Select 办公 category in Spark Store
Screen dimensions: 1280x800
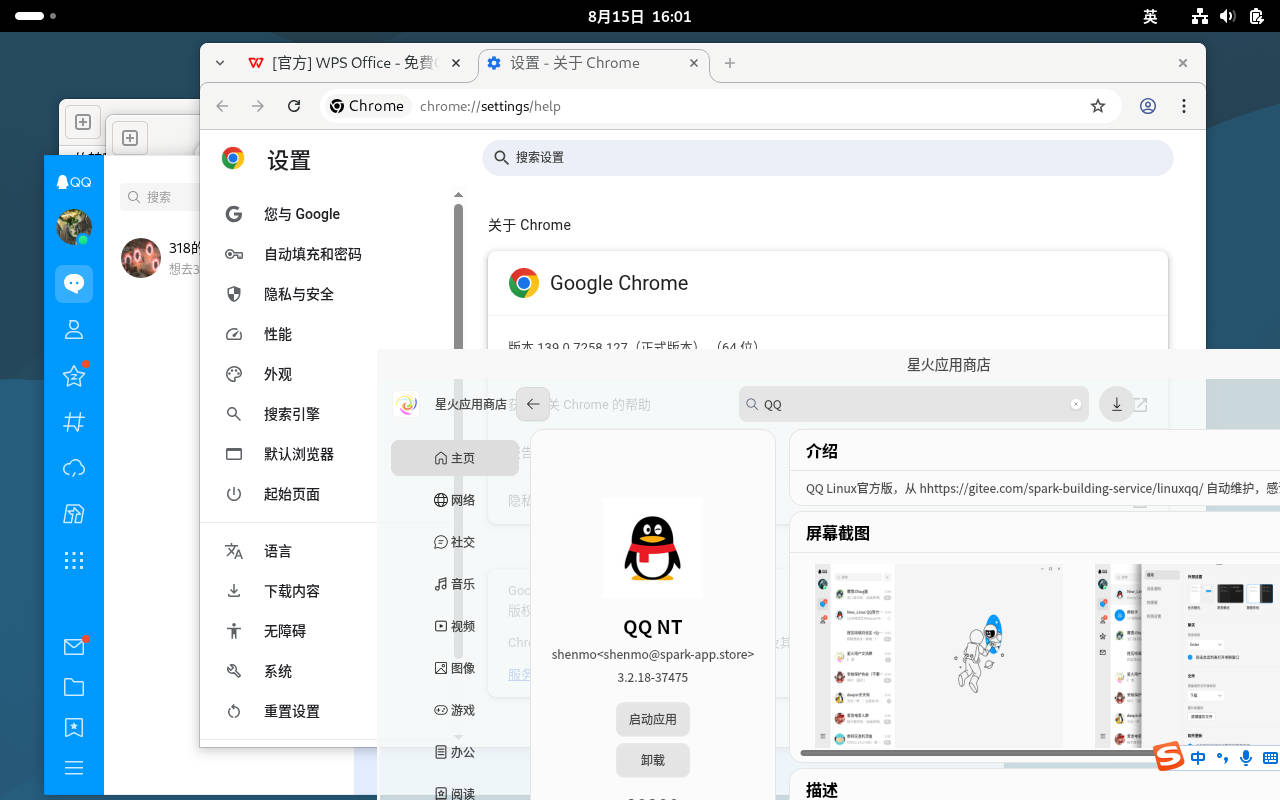(x=455, y=752)
